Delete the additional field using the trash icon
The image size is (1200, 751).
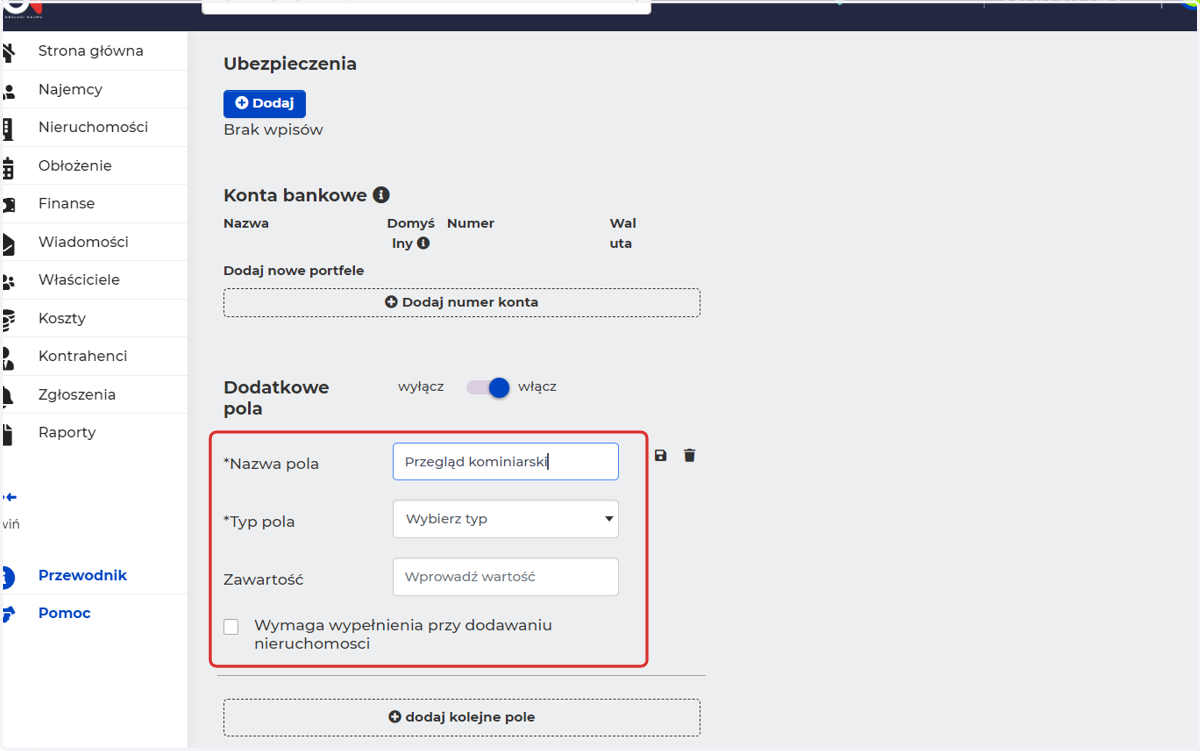[689, 455]
